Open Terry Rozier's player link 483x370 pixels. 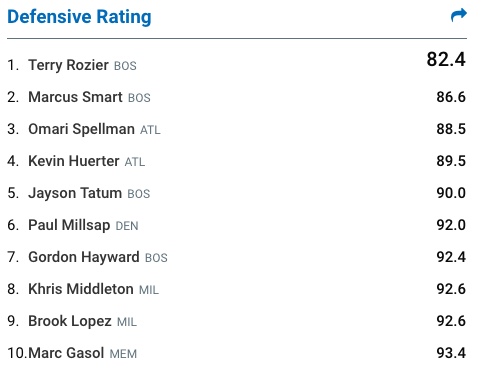point(68,65)
